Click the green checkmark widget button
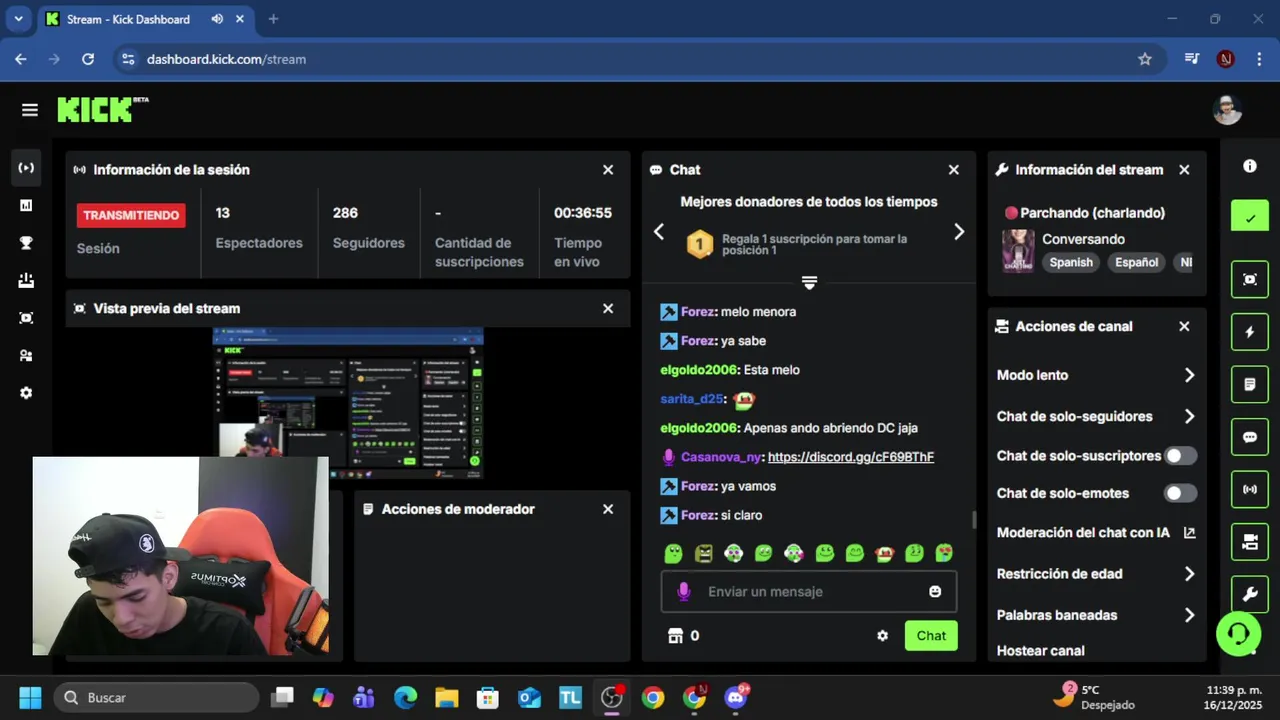 [1250, 216]
